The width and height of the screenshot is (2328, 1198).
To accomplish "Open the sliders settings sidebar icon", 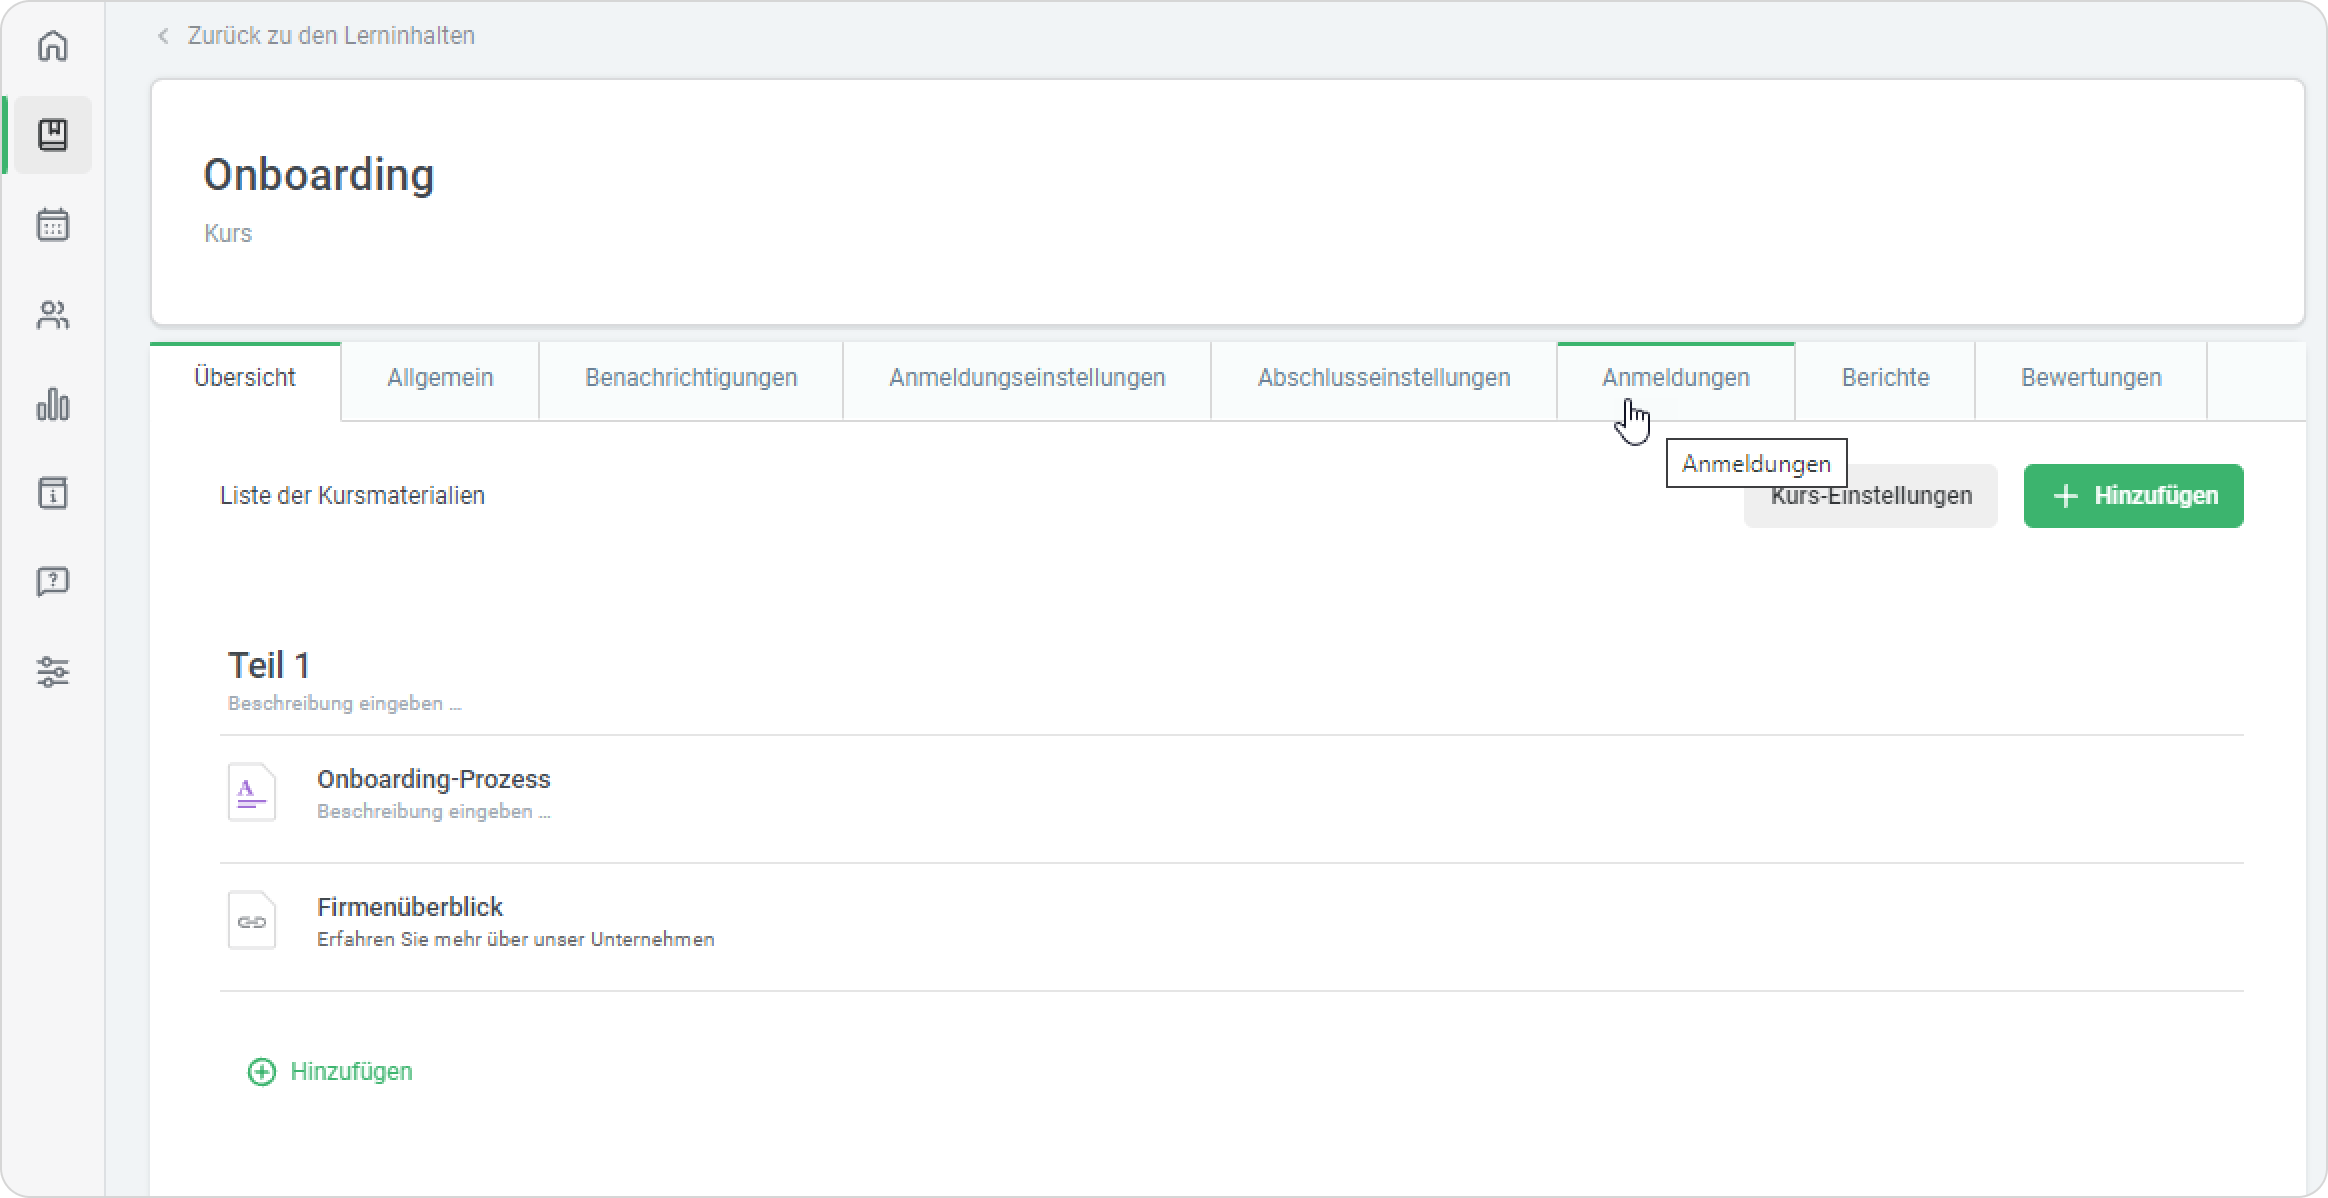I will pyautogui.click(x=53, y=671).
